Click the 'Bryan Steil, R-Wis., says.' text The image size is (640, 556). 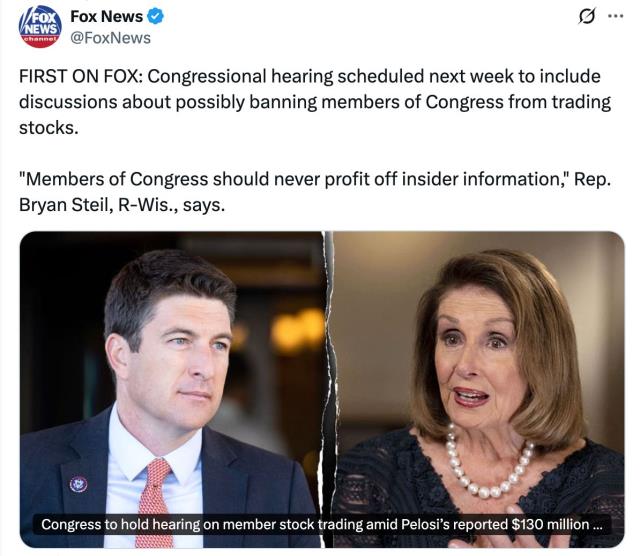(x=122, y=205)
